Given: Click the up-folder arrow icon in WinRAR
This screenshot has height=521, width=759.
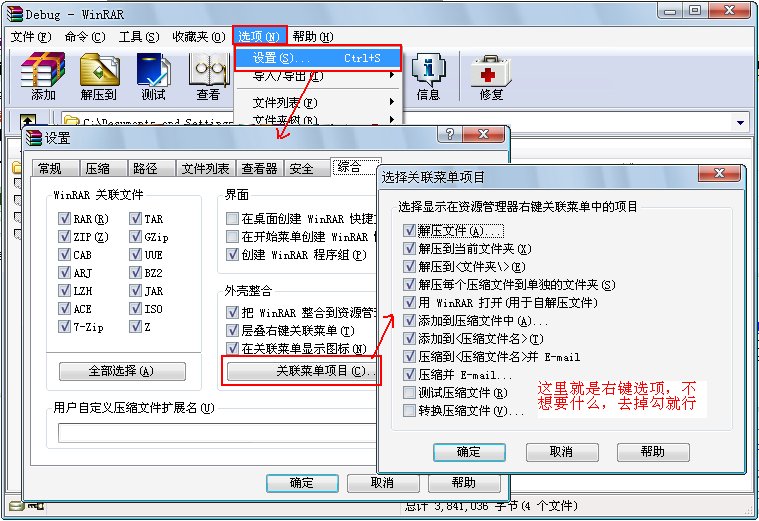Looking at the screenshot, I should coord(28,121).
